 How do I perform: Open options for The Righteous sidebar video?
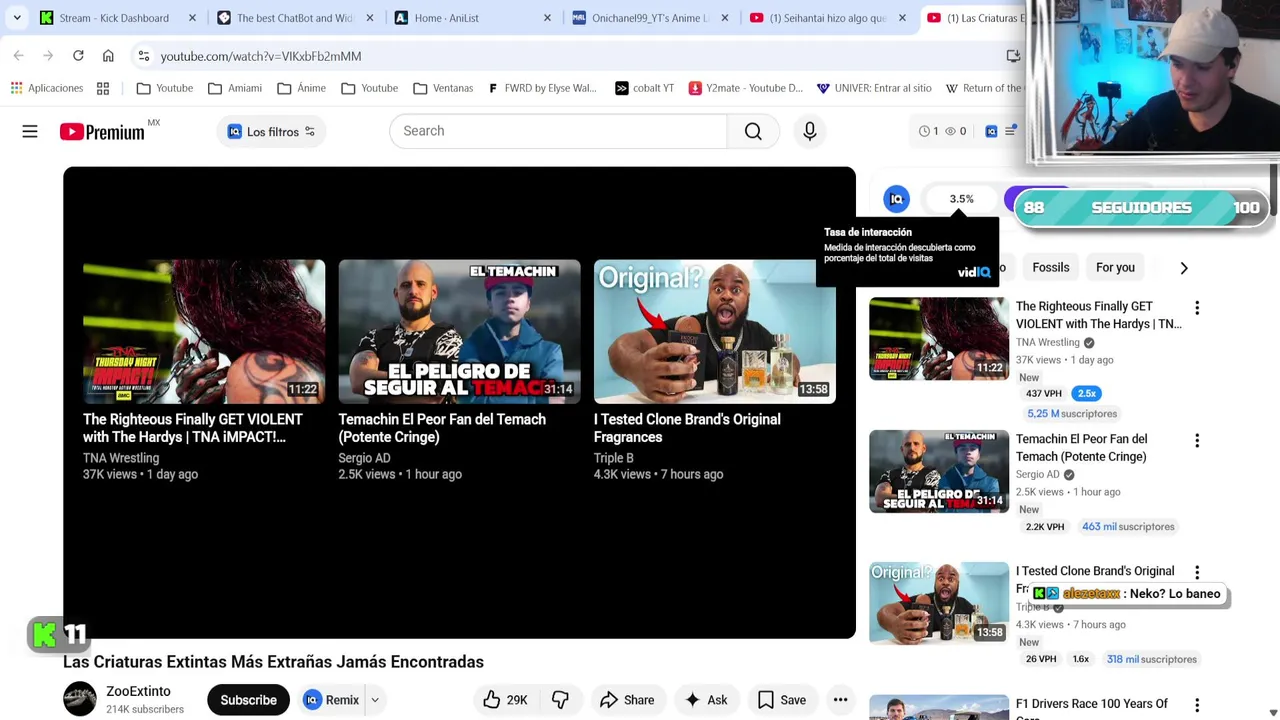point(1197,308)
